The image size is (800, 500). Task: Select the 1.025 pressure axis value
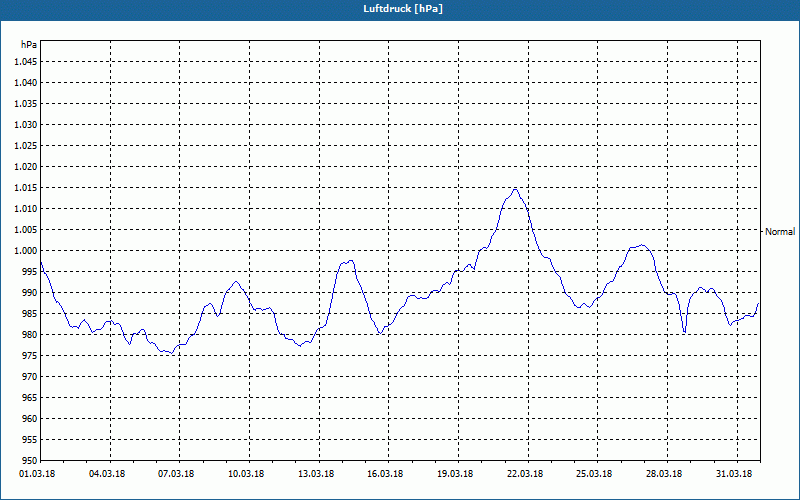point(26,145)
